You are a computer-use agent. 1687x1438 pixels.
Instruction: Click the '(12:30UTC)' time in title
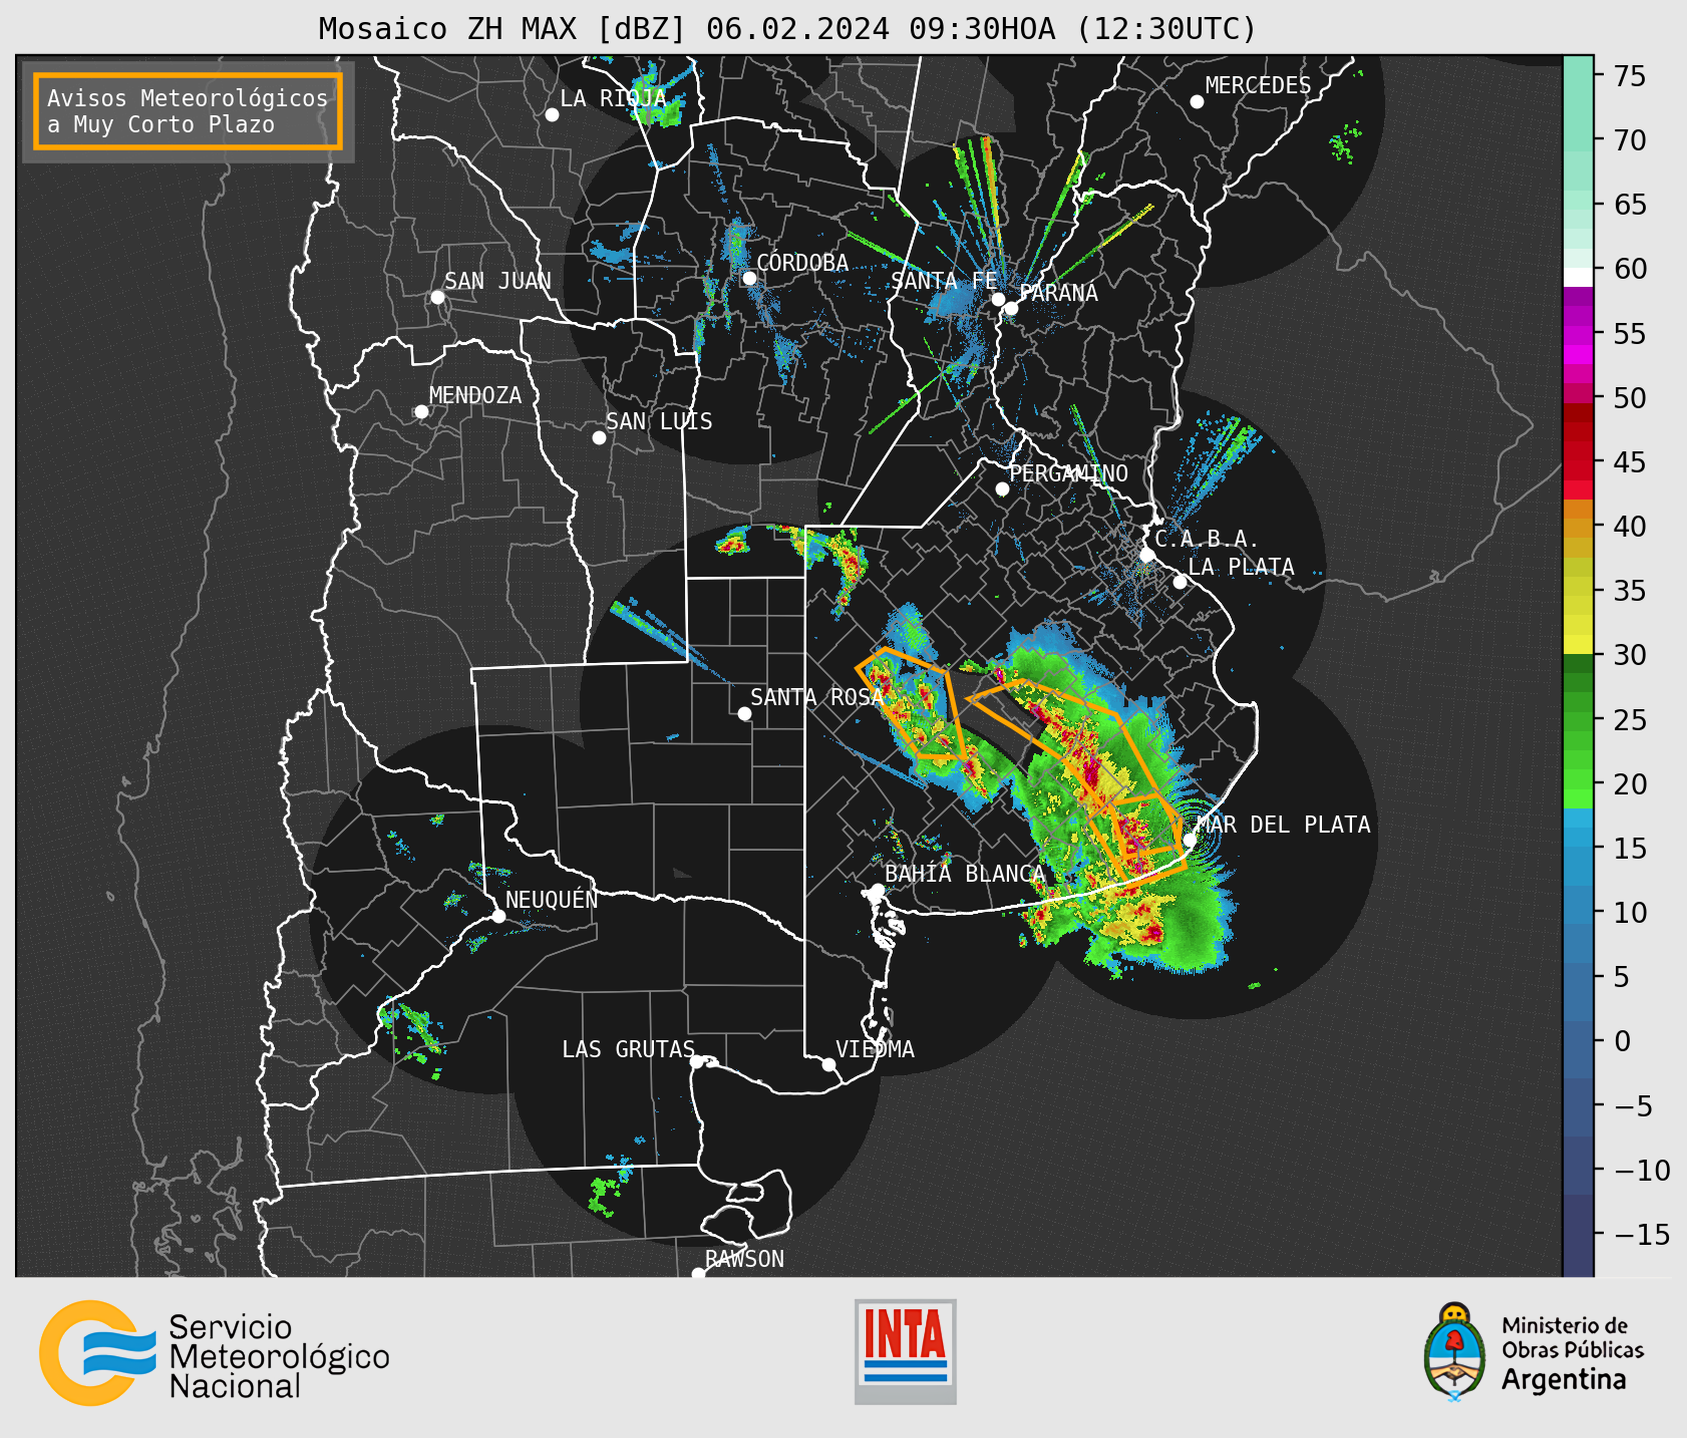(x=1166, y=29)
